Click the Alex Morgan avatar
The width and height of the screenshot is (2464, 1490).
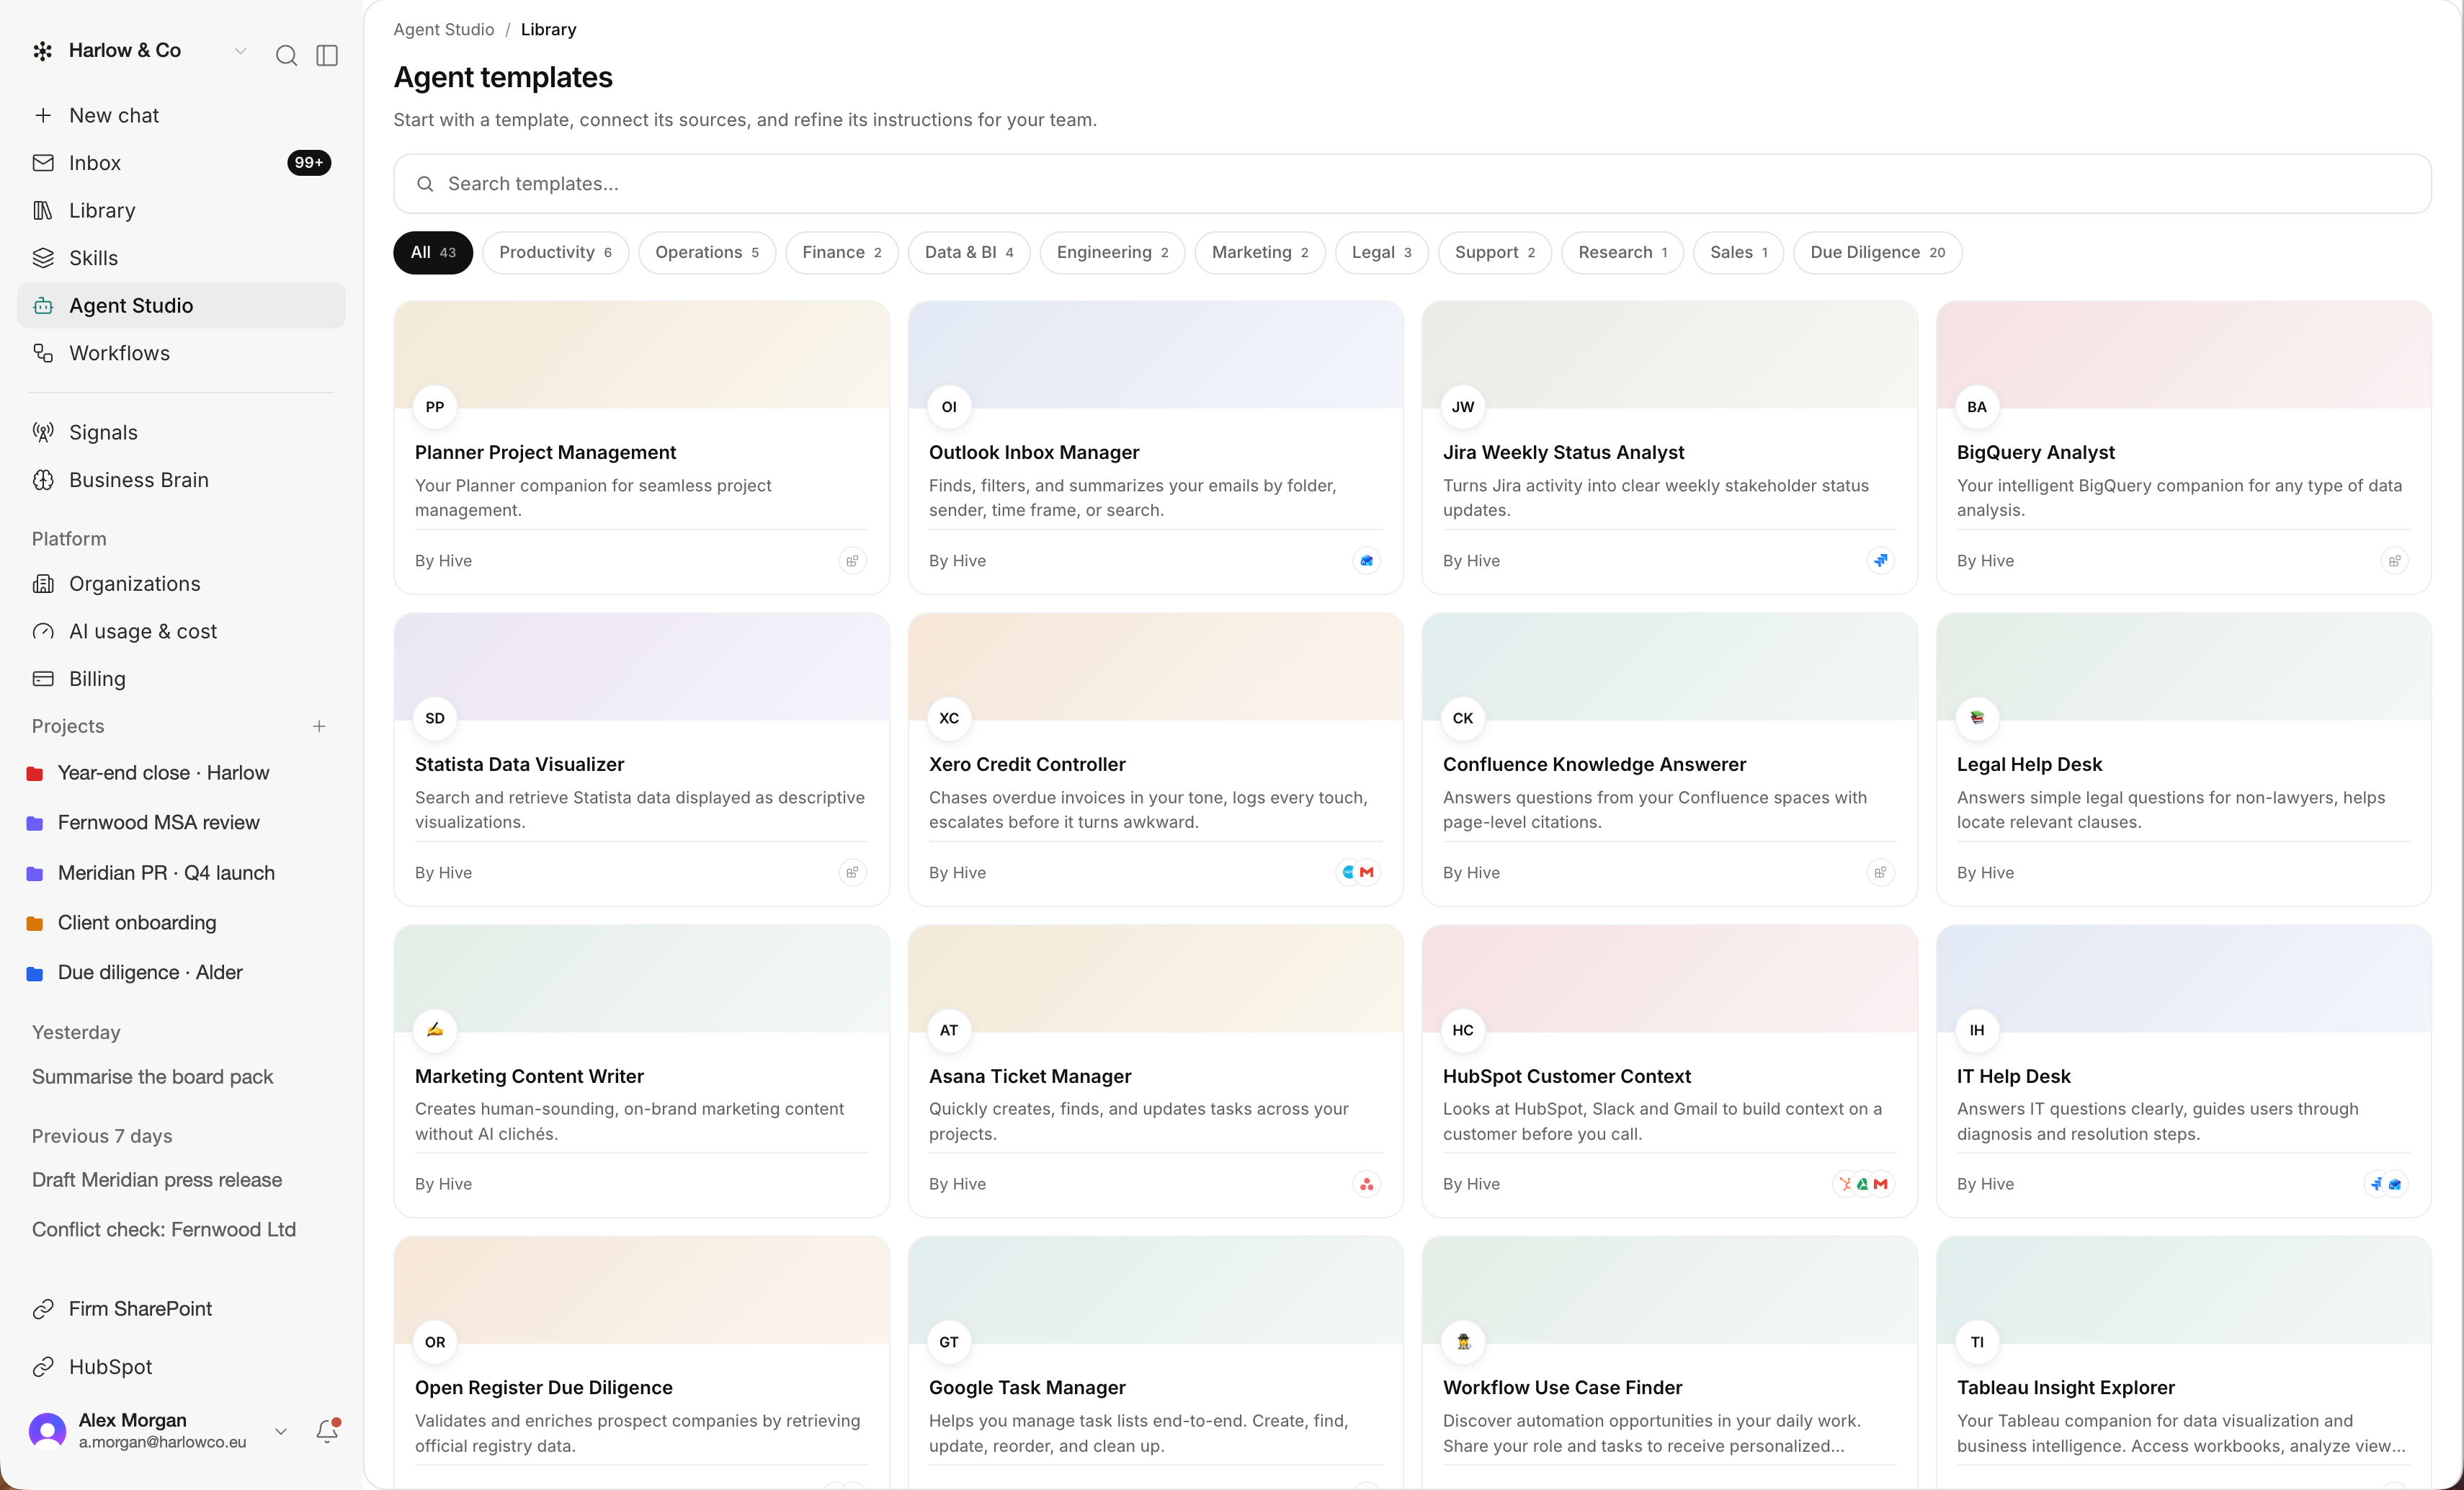coord(47,1431)
